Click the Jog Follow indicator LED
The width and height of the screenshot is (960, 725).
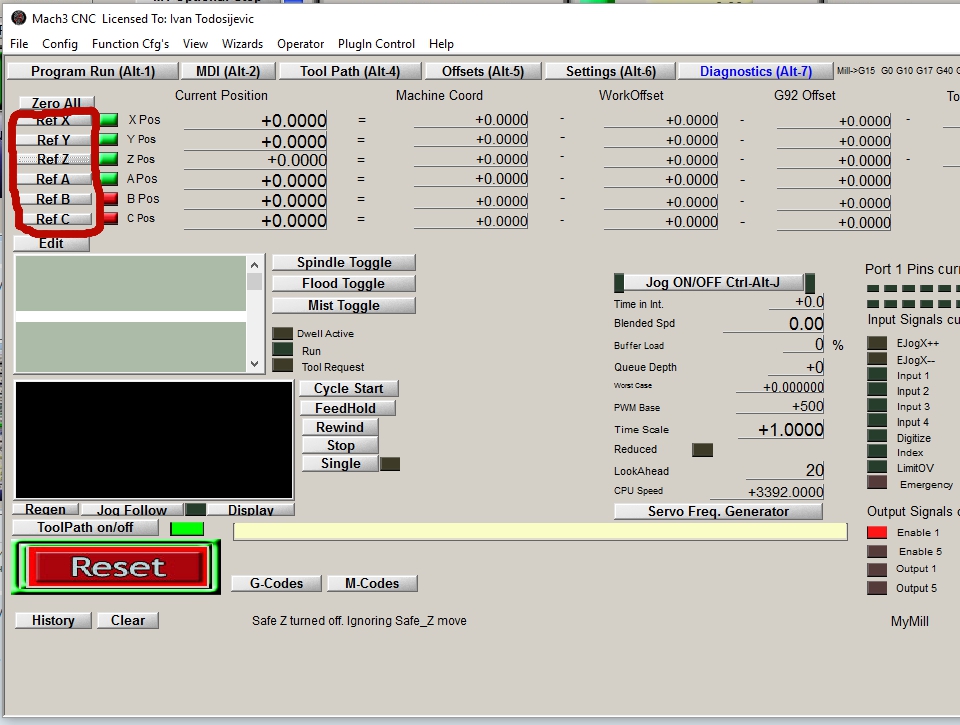pos(195,509)
